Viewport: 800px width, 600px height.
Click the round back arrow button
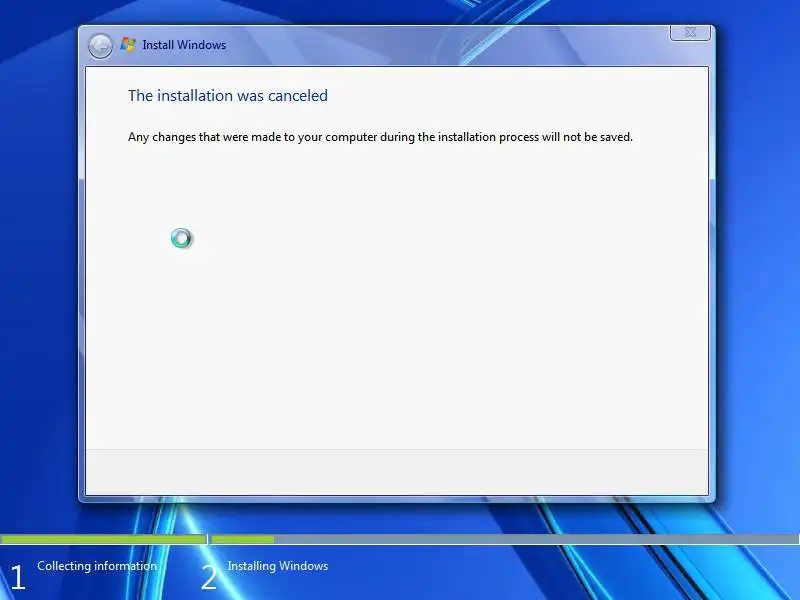[x=100, y=46]
